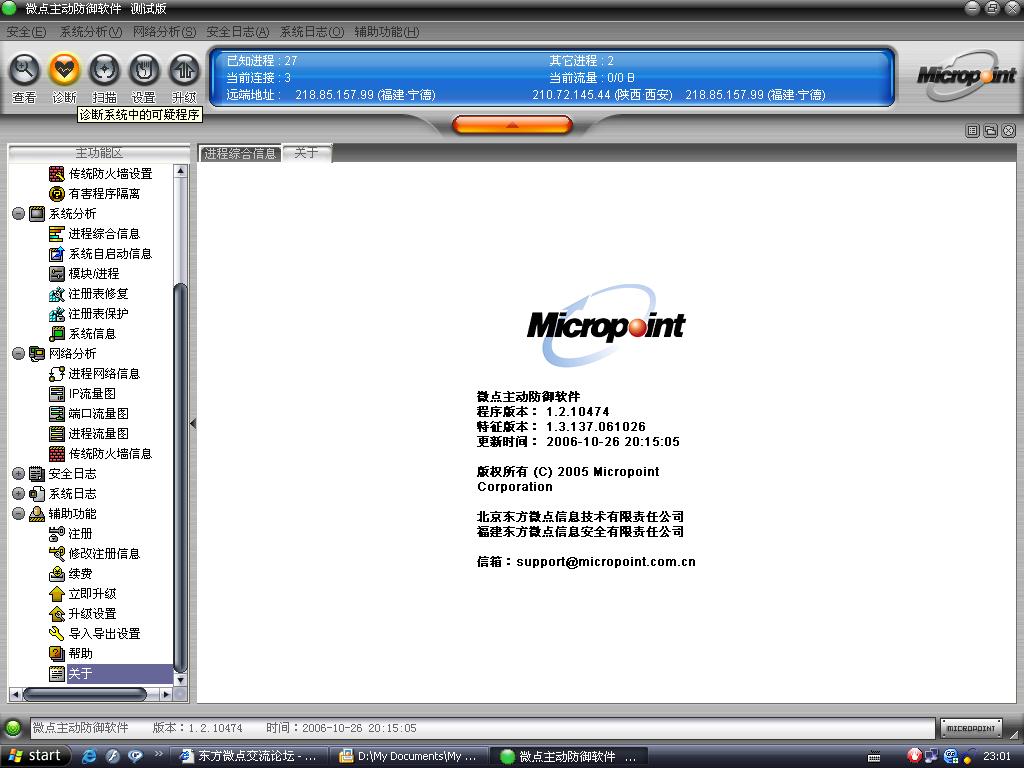This screenshot has height=768, width=1024.
Task: Click the 查看 magnifier toolbar icon
Action: pyautogui.click(x=25, y=70)
